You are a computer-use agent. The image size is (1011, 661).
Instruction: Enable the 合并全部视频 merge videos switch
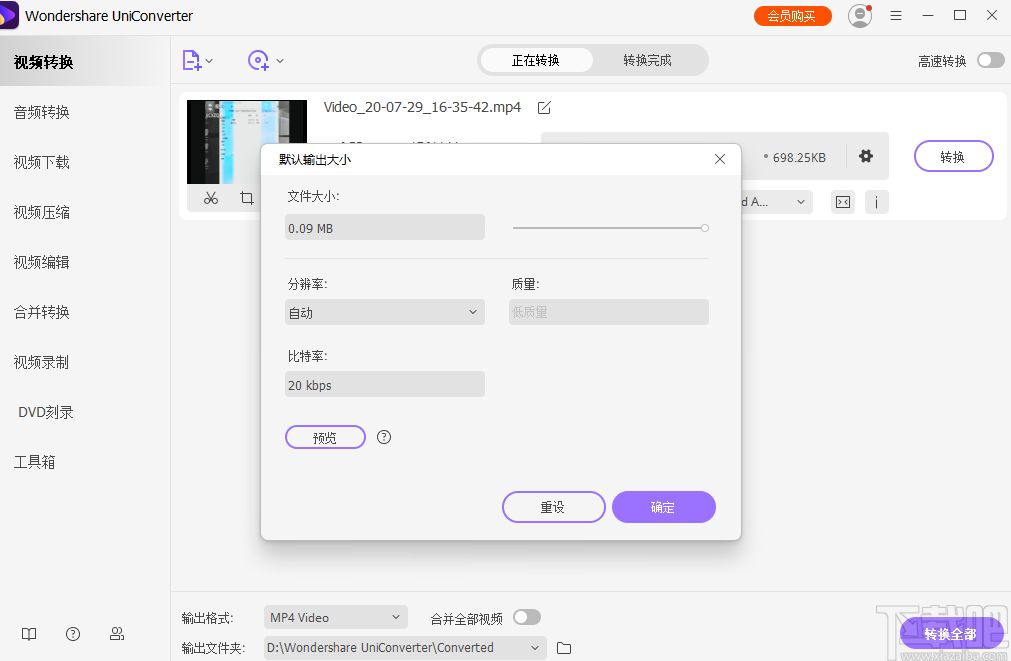point(527,617)
